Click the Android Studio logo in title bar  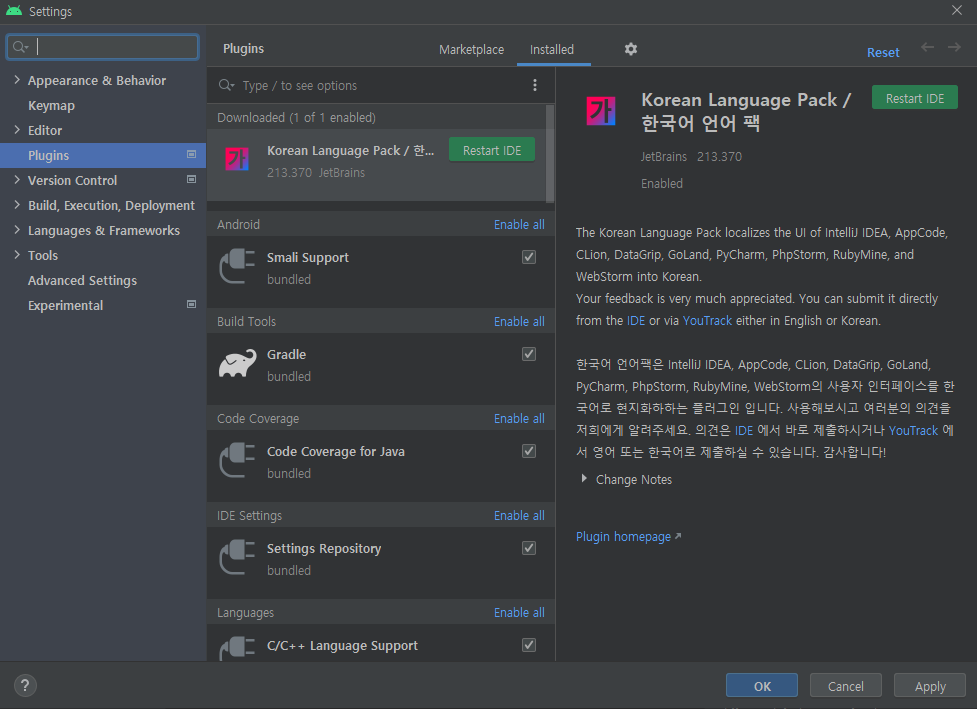14,11
